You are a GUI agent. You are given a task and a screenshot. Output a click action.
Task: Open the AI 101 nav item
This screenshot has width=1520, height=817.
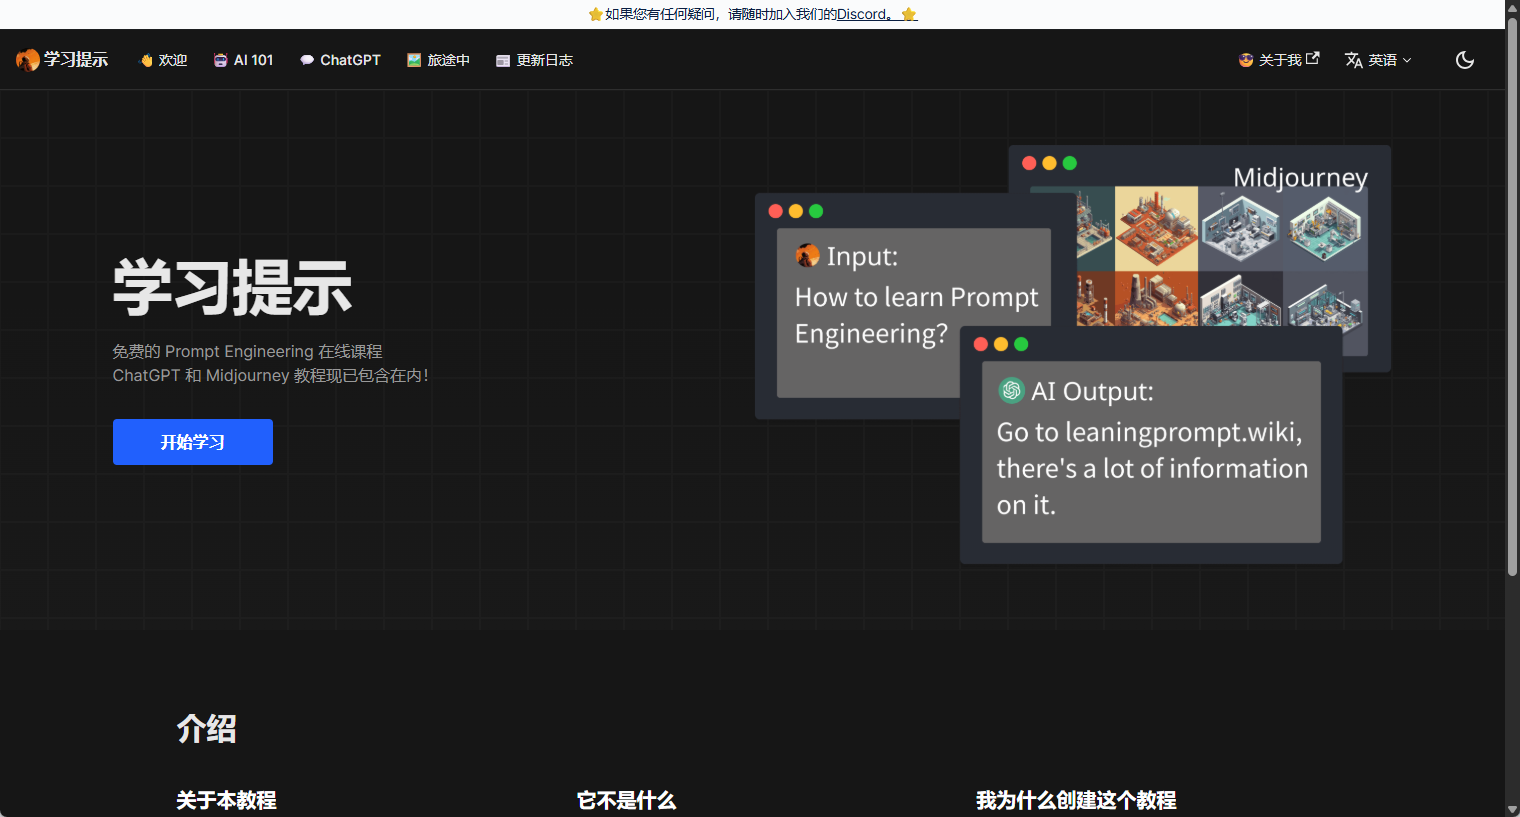click(x=243, y=60)
